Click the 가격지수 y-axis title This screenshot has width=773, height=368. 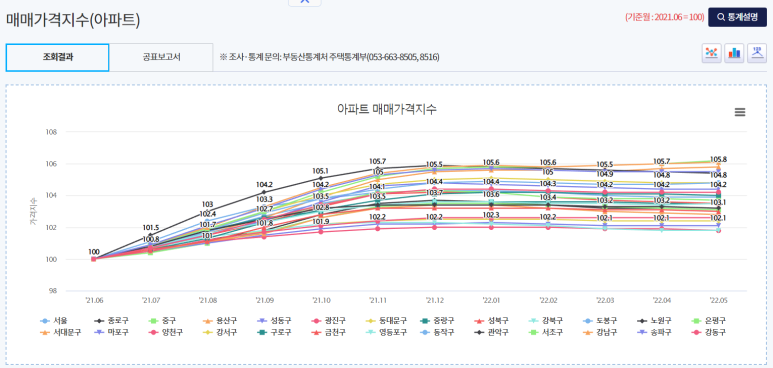click(33, 212)
